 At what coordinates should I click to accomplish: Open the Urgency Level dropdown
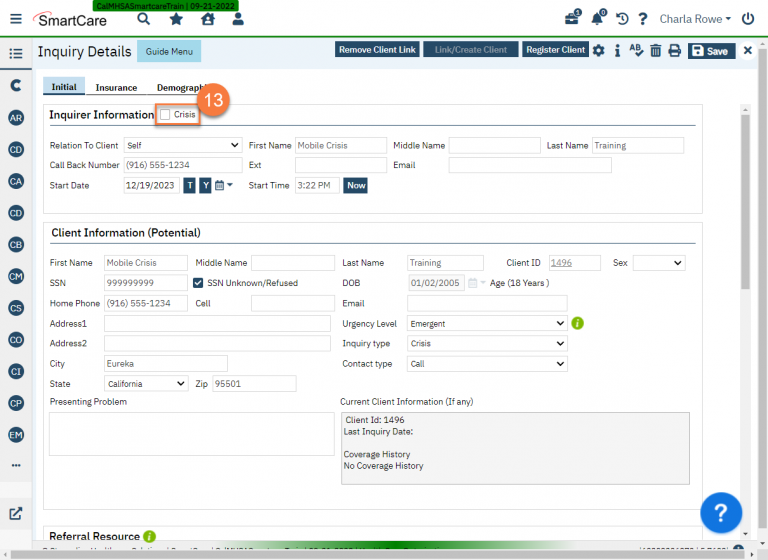pos(487,324)
